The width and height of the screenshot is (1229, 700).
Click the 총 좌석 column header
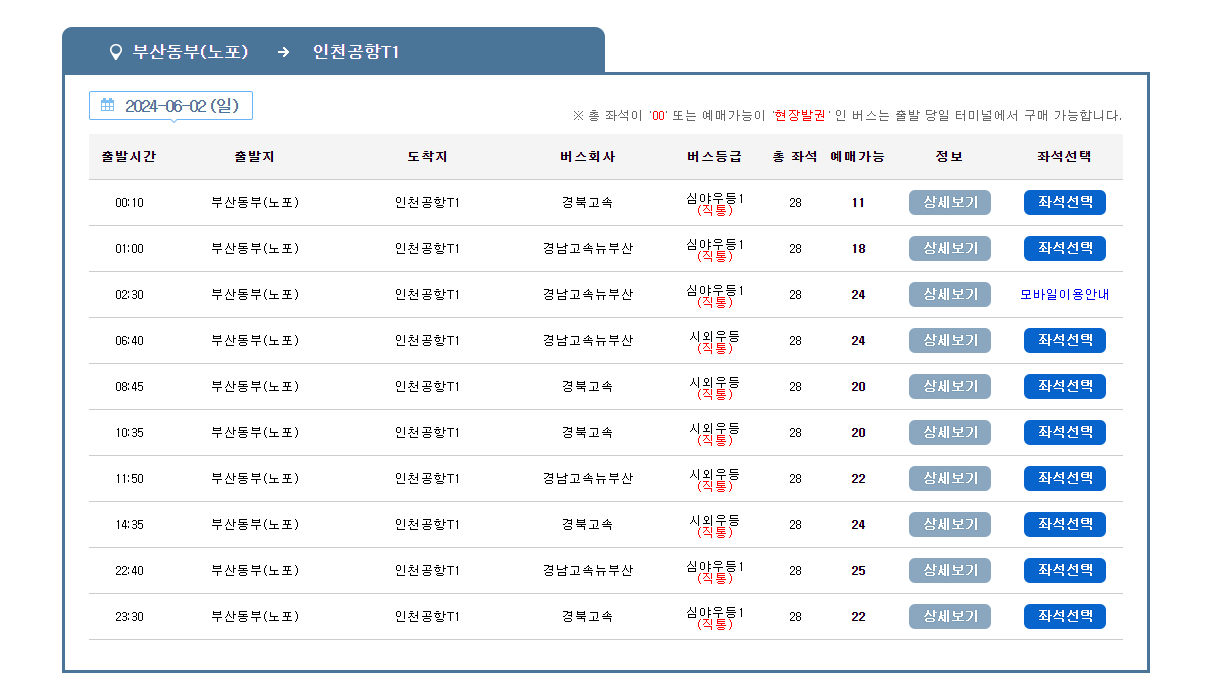[795, 157]
